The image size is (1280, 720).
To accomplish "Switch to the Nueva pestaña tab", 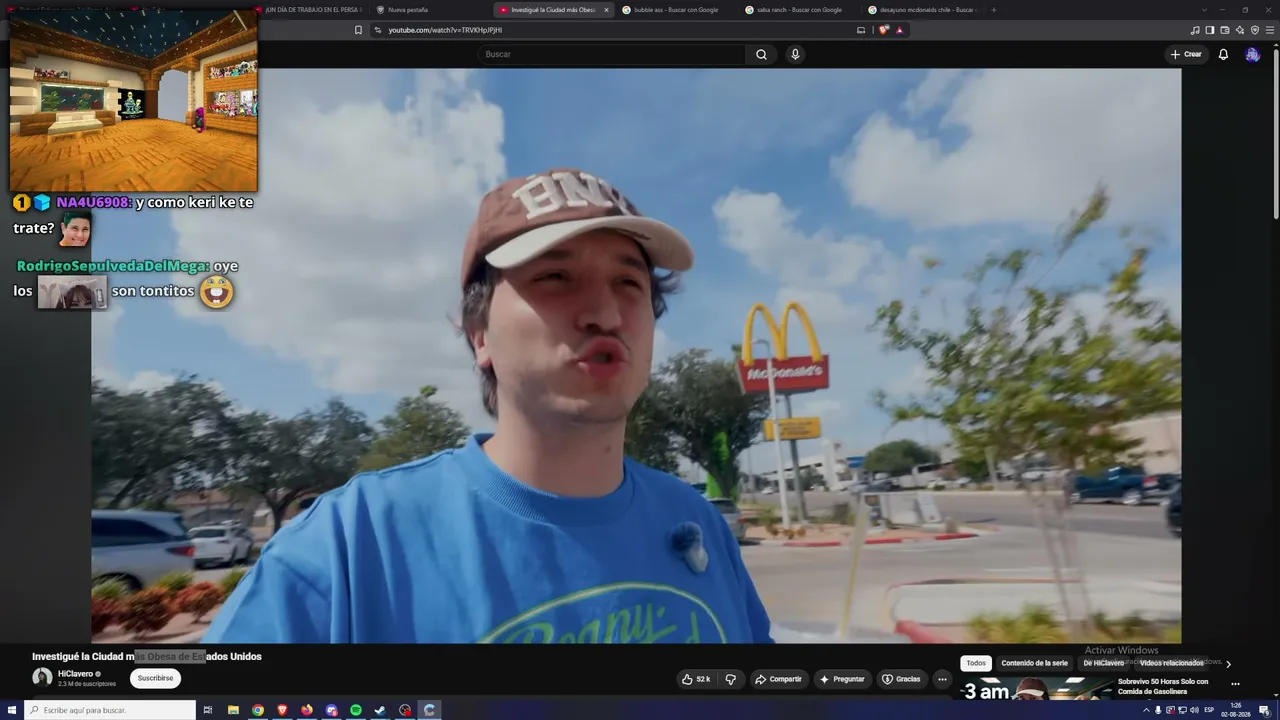I will [x=430, y=10].
